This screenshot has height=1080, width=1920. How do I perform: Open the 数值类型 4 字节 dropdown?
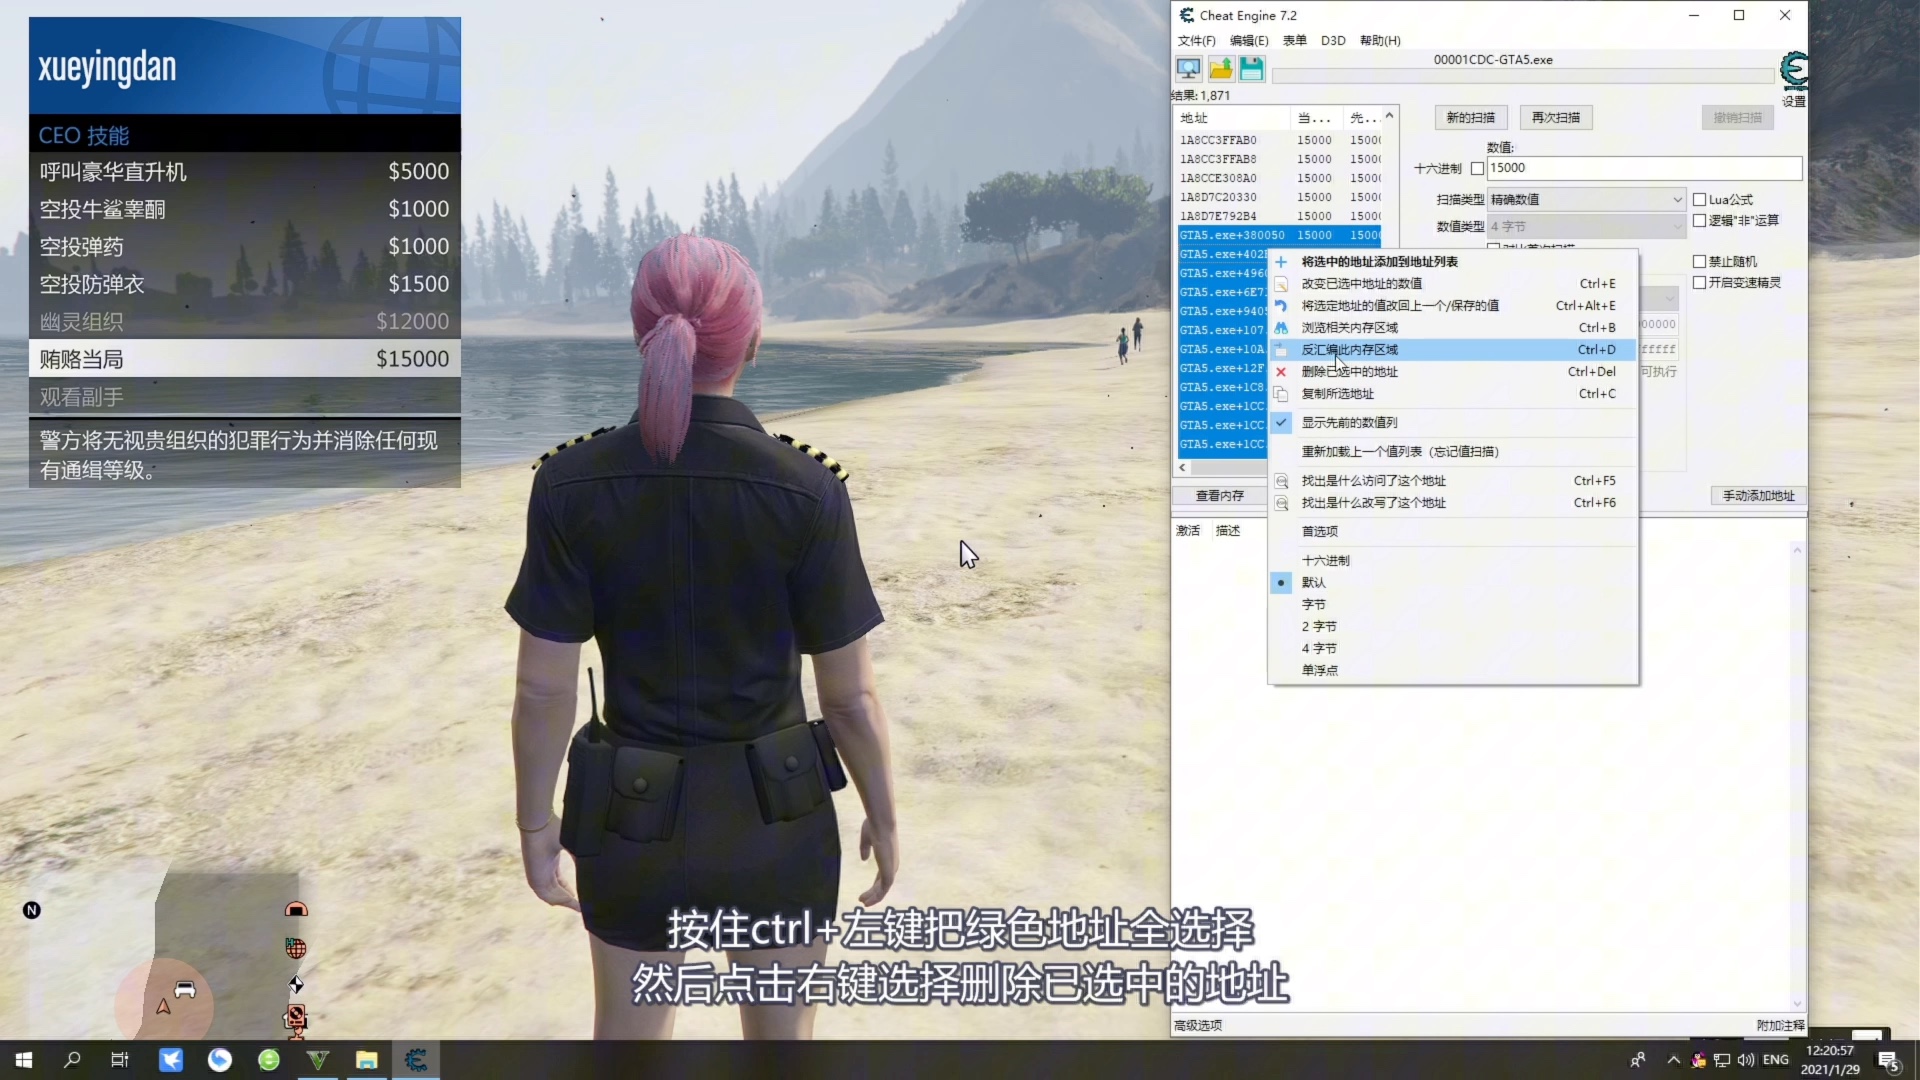[x=1587, y=227]
